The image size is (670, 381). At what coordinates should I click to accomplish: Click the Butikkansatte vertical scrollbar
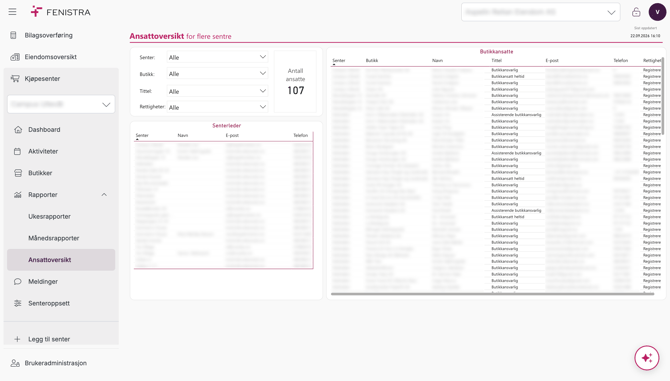663,96
